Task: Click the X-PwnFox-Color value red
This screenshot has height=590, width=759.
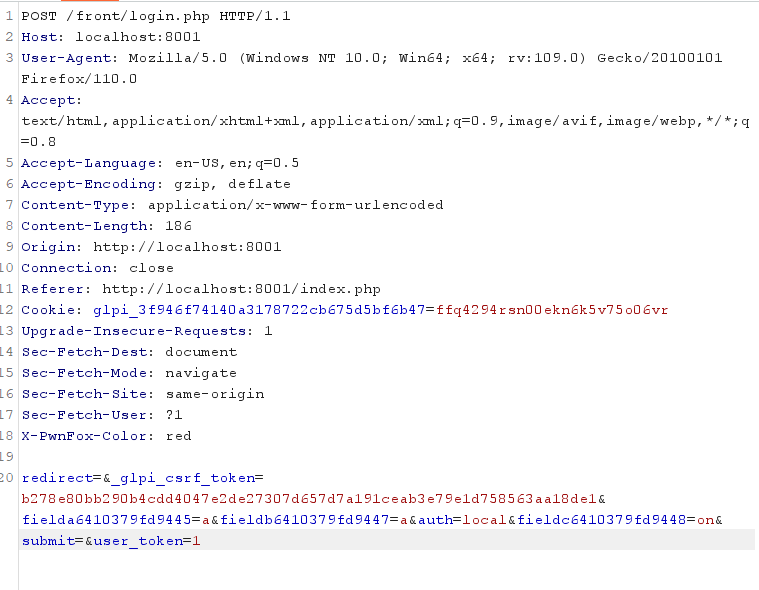Action: coord(178,436)
